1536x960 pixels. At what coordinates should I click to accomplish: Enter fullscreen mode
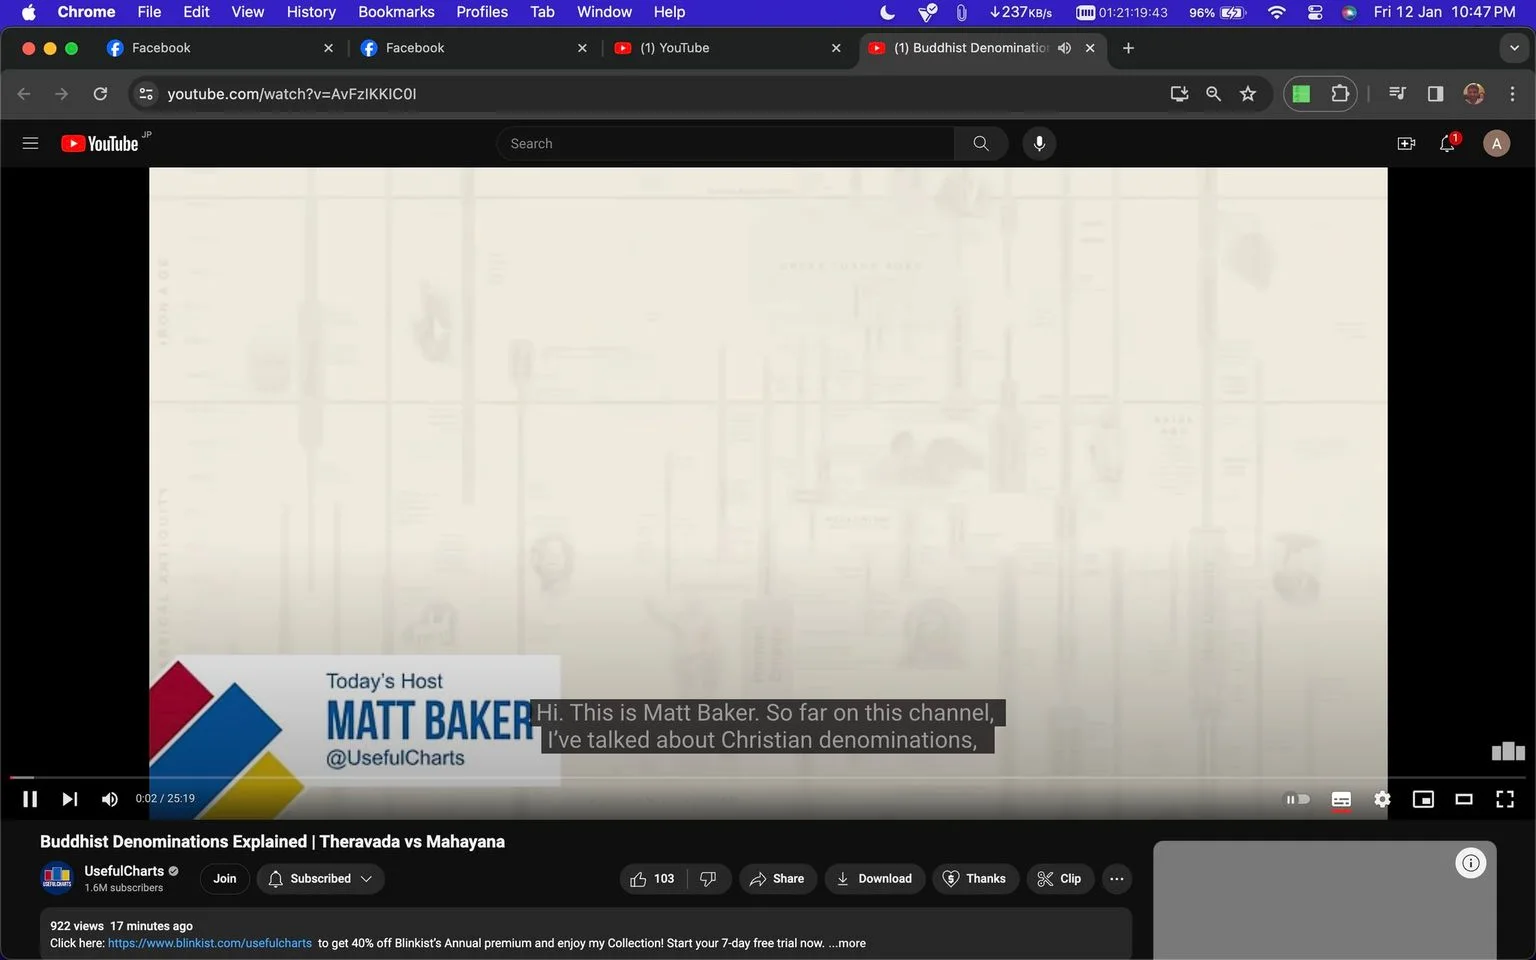pos(1505,799)
